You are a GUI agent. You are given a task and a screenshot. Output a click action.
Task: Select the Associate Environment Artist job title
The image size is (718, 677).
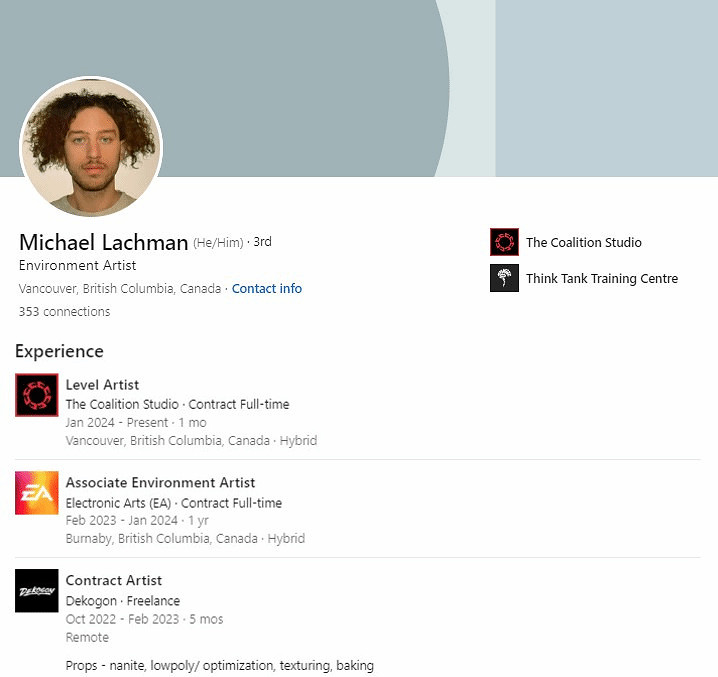tap(160, 482)
